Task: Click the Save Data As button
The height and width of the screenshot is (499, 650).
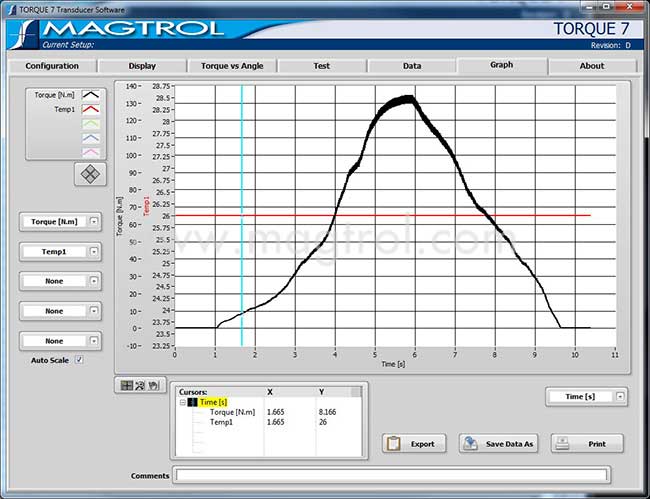Action: pyautogui.click(x=496, y=443)
